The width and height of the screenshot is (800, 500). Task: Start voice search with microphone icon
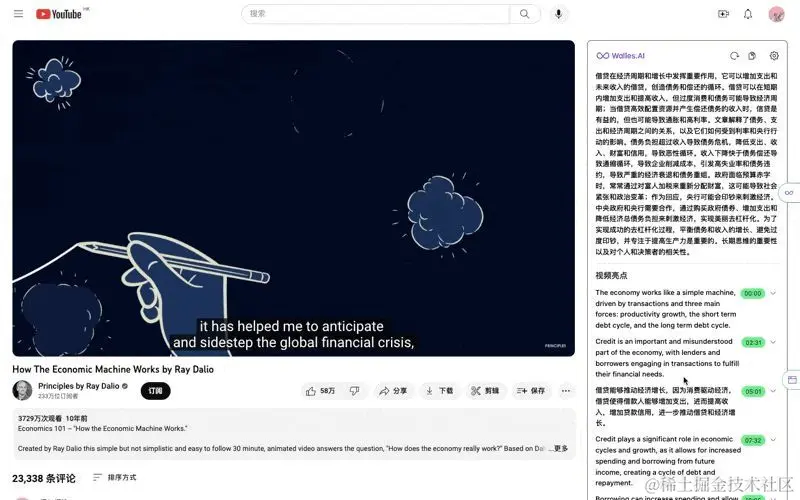point(559,14)
